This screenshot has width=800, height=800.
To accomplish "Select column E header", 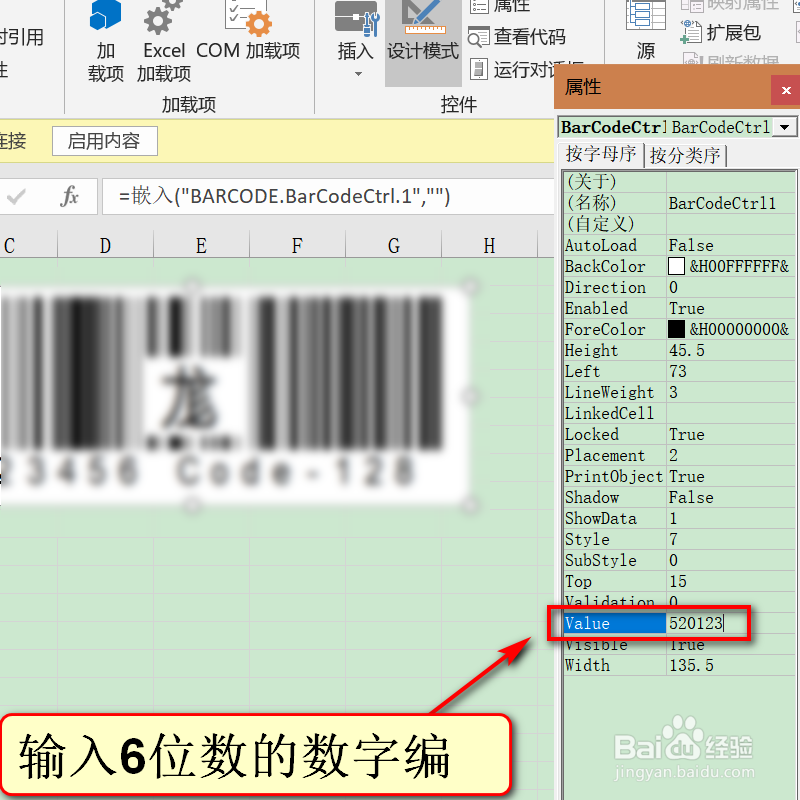I will coord(201,245).
